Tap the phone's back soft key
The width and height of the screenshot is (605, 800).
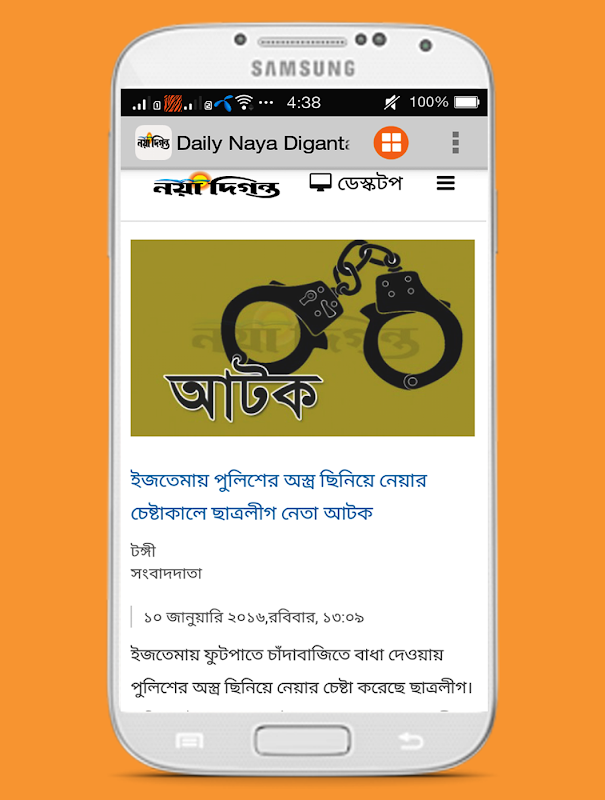tap(410, 740)
